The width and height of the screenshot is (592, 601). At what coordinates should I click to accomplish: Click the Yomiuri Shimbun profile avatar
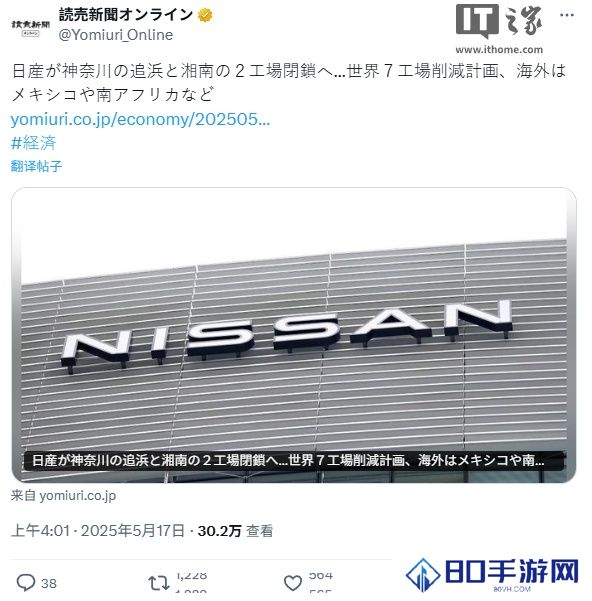click(31, 26)
